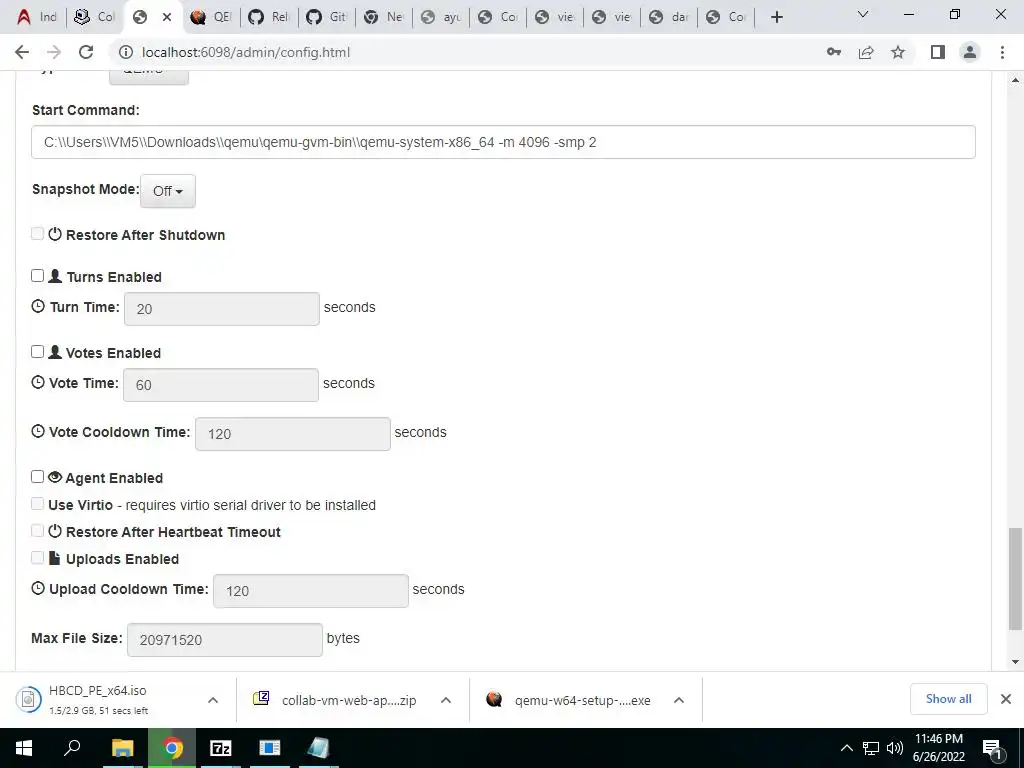1024x768 pixels.
Task: Open File Explorer from taskbar
Action: (x=122, y=748)
